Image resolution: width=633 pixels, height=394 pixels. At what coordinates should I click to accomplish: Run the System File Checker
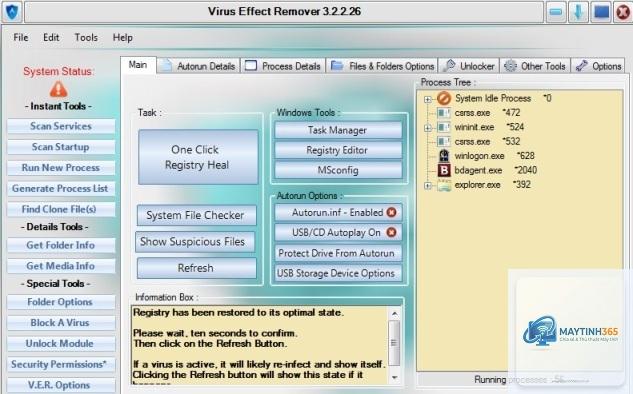tap(196, 215)
